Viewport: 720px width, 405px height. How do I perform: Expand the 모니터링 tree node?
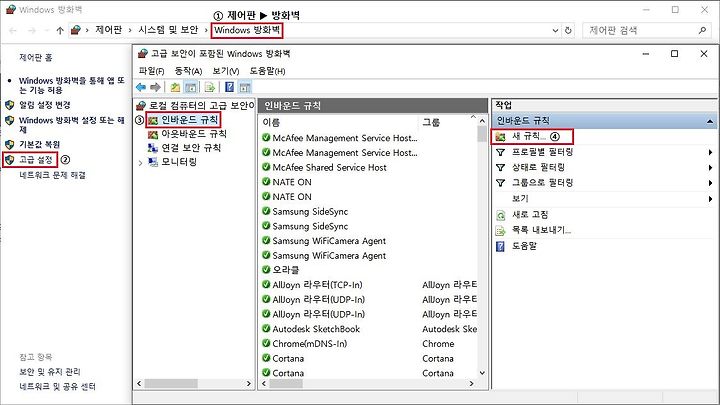click(x=141, y=163)
